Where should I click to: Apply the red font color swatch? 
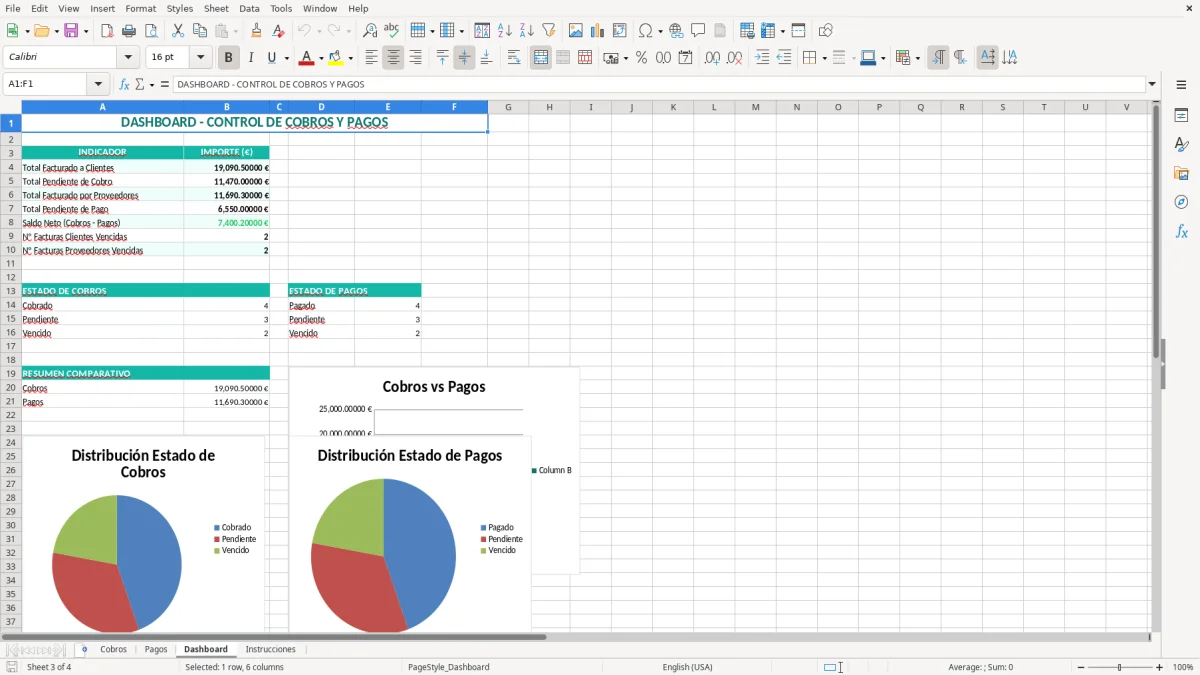tap(307, 58)
